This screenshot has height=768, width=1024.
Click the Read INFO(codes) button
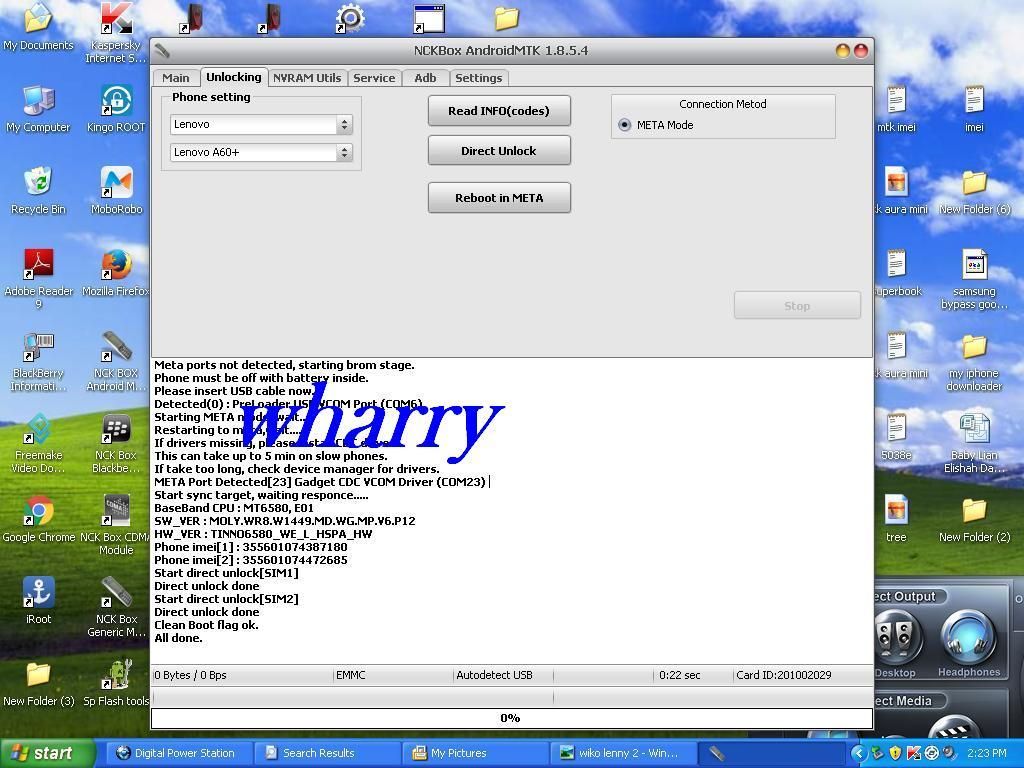(x=499, y=111)
